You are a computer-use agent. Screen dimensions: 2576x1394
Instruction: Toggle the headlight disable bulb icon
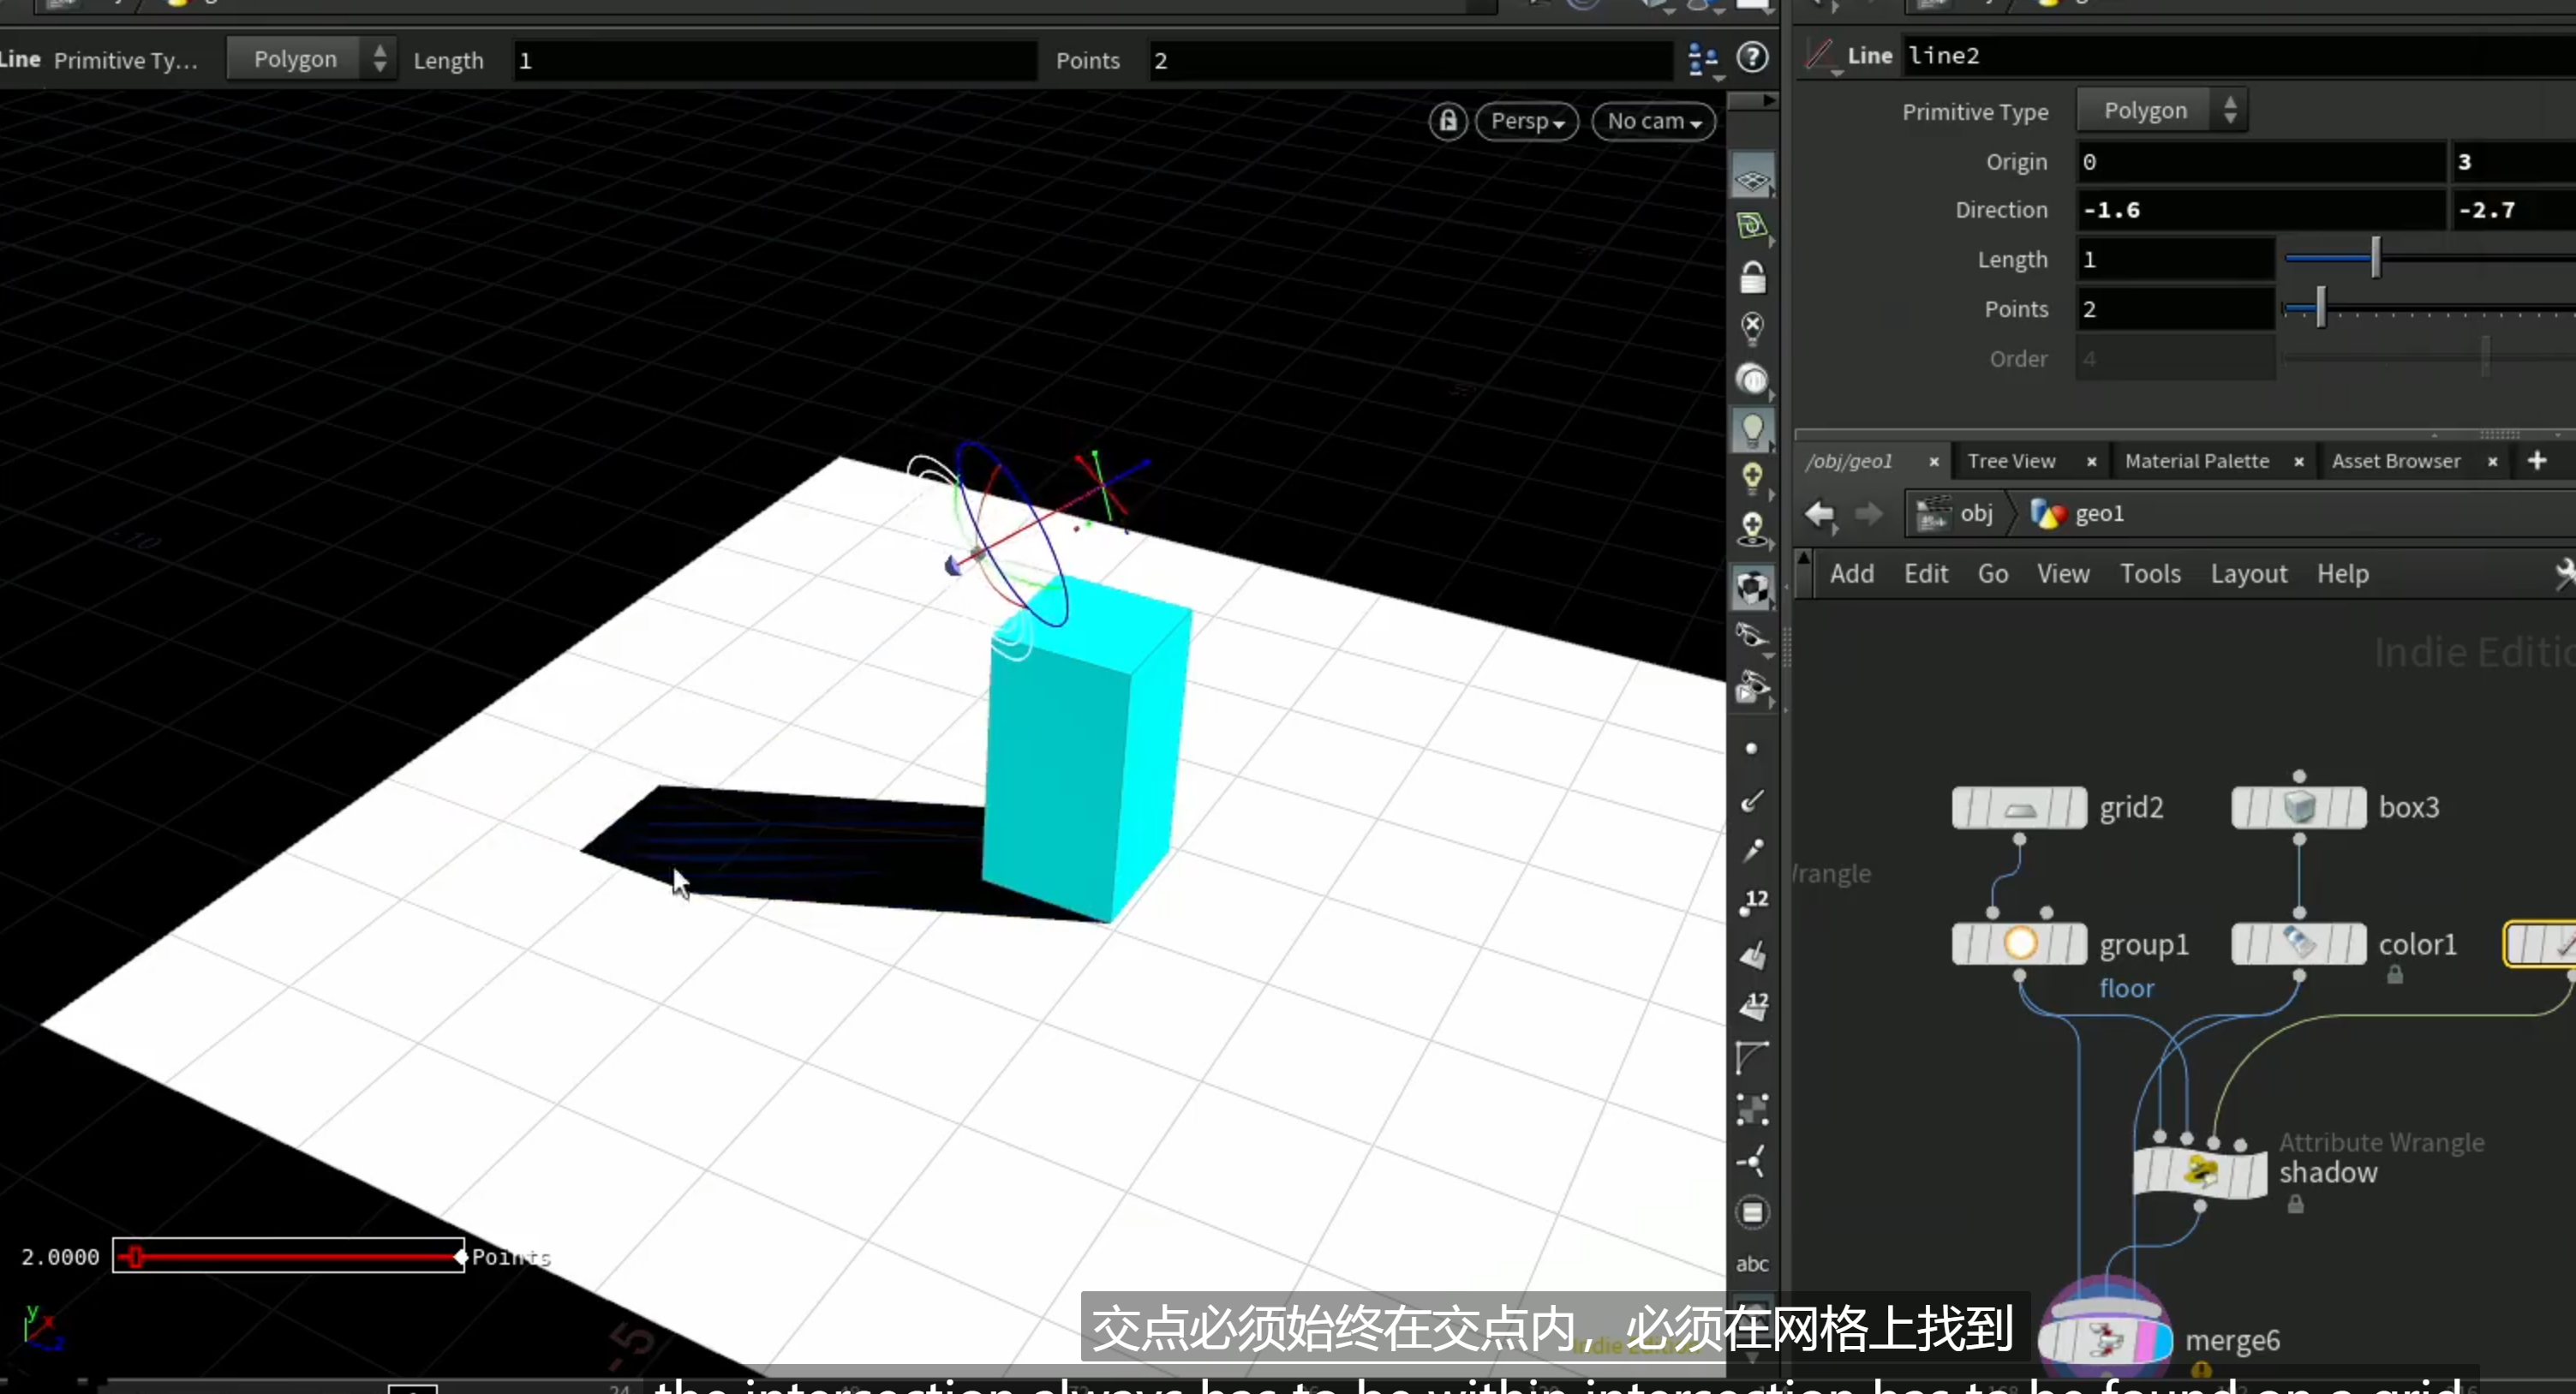tap(1752, 328)
